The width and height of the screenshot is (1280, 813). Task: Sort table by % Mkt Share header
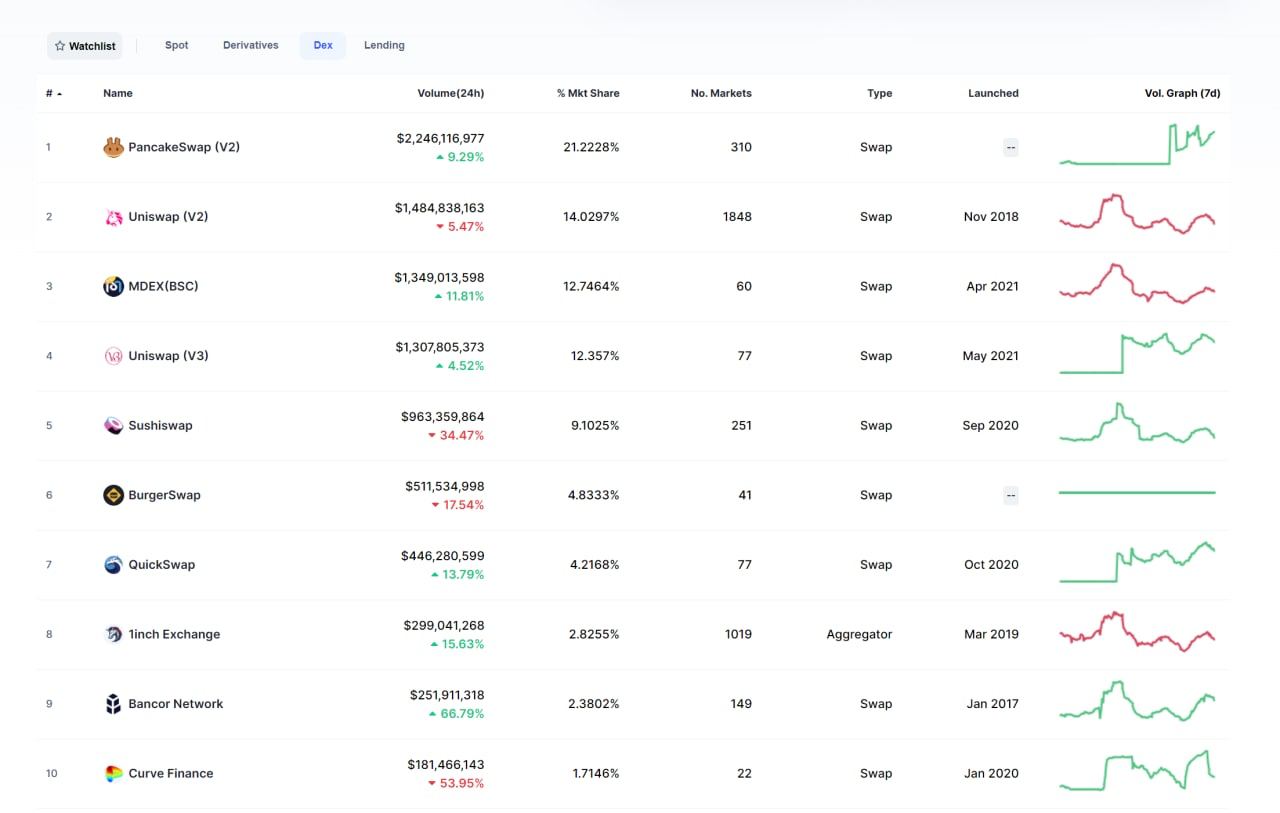click(x=588, y=93)
